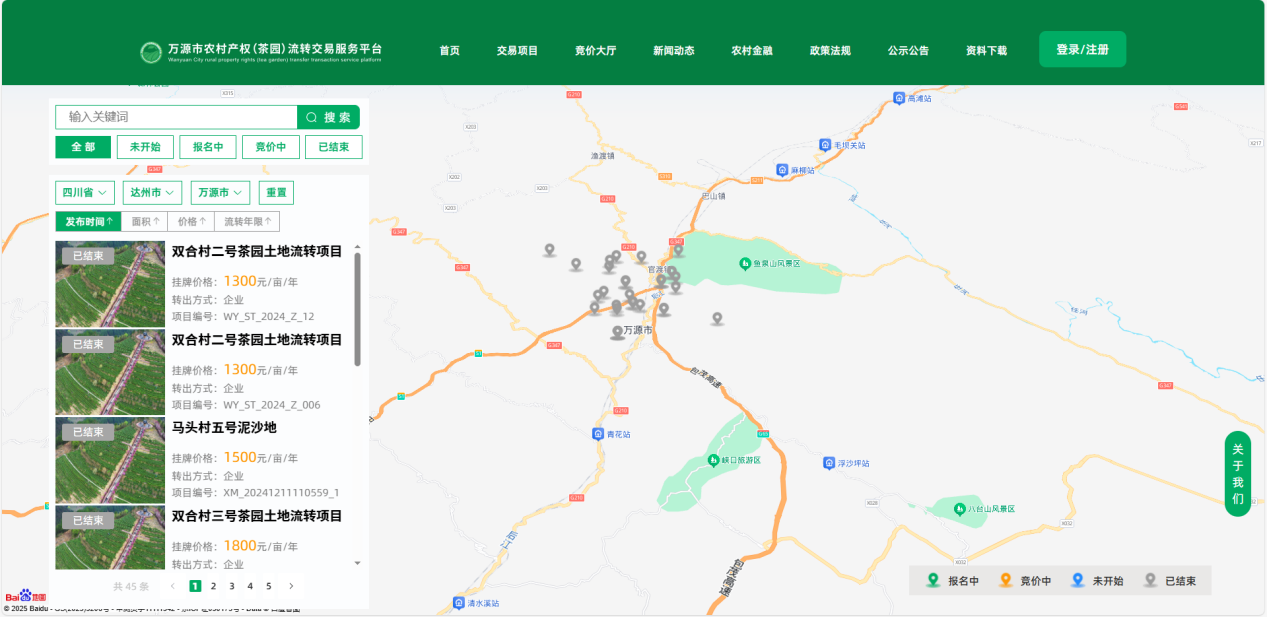
Task: Open 政策法规 in the top navigation
Action: point(830,51)
